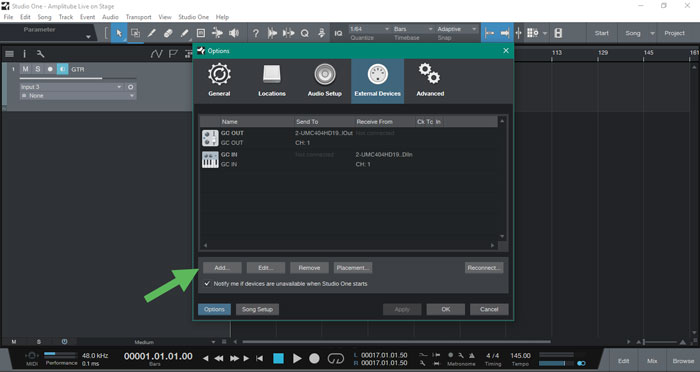
Task: Open Song Setup from Options dialog
Action: click(x=257, y=309)
